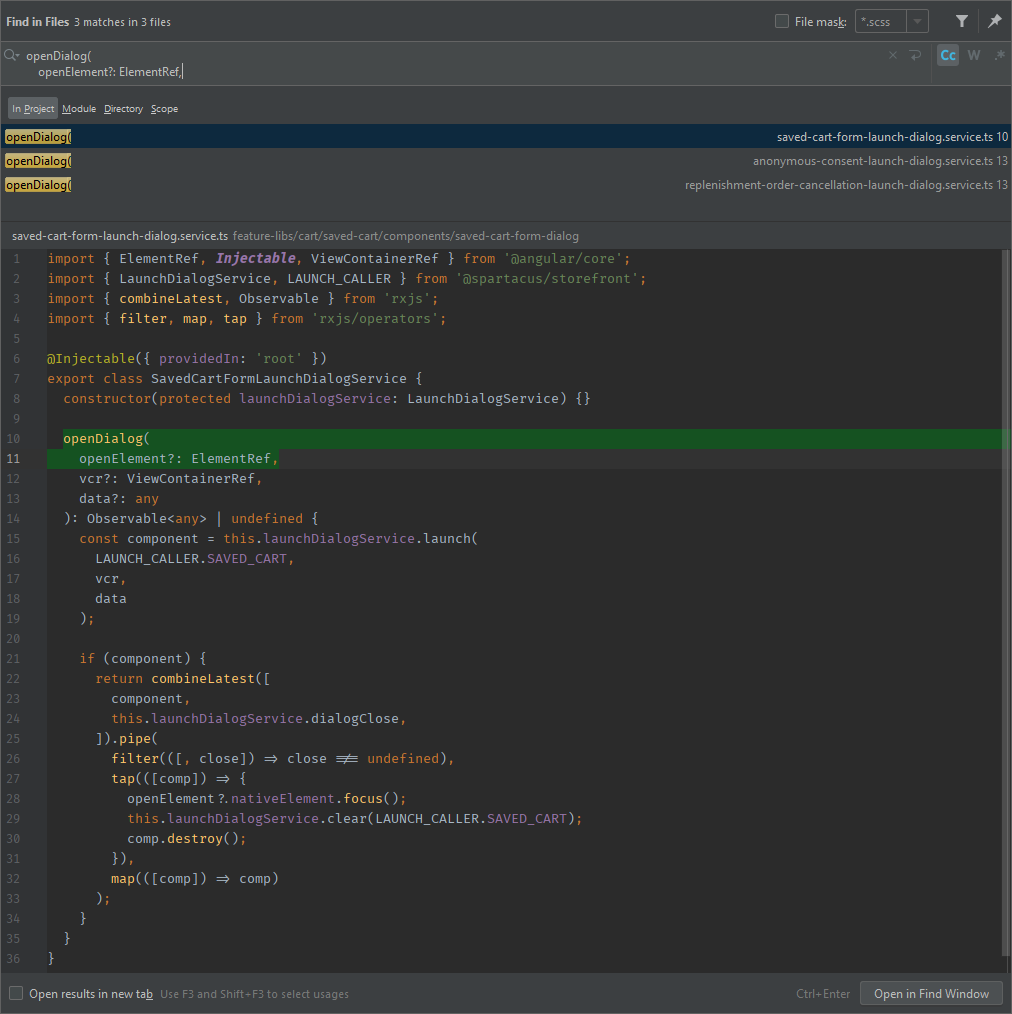Click the *.scss file mask combo box
This screenshot has width=1012, height=1014.
pos(892,21)
